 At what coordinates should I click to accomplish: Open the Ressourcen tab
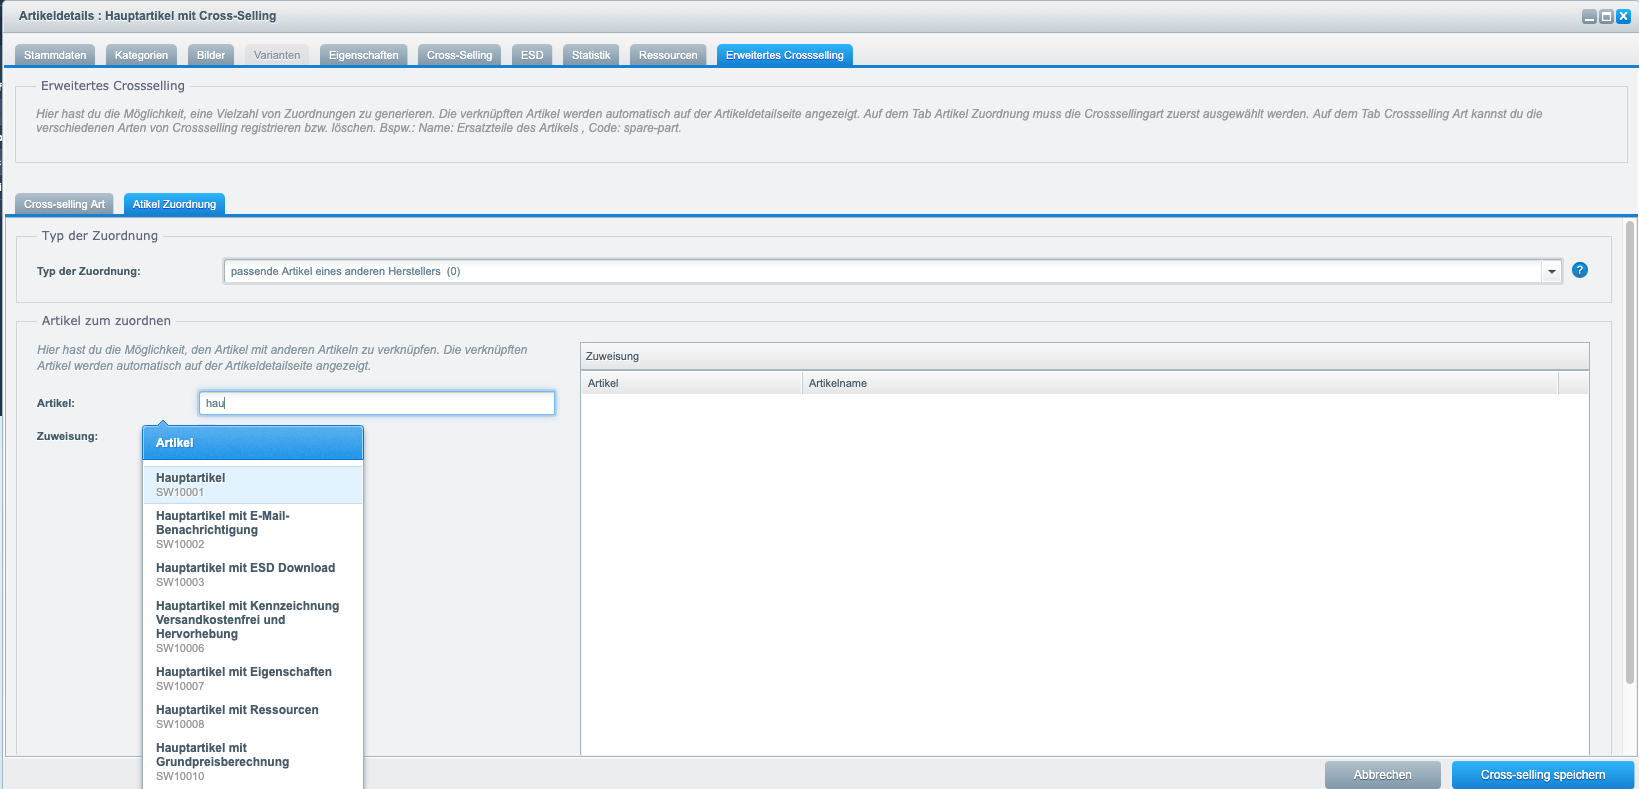[668, 55]
